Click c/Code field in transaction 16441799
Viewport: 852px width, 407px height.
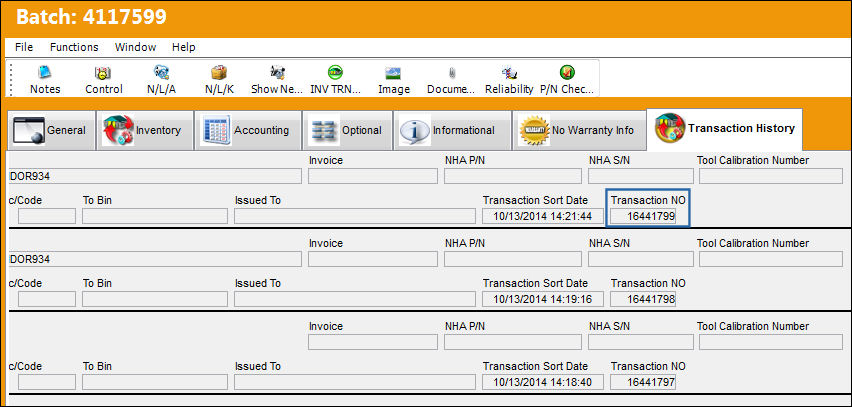[47, 216]
